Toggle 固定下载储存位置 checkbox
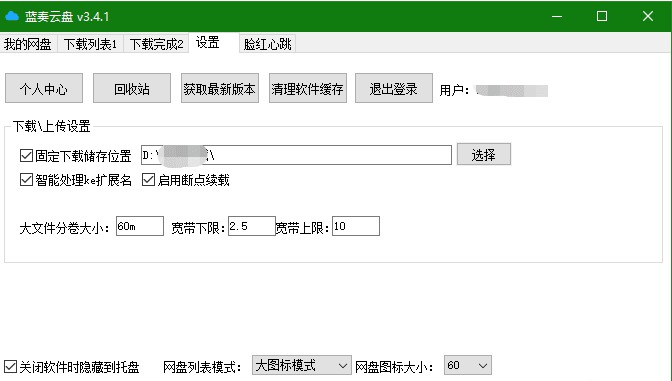 [26, 156]
